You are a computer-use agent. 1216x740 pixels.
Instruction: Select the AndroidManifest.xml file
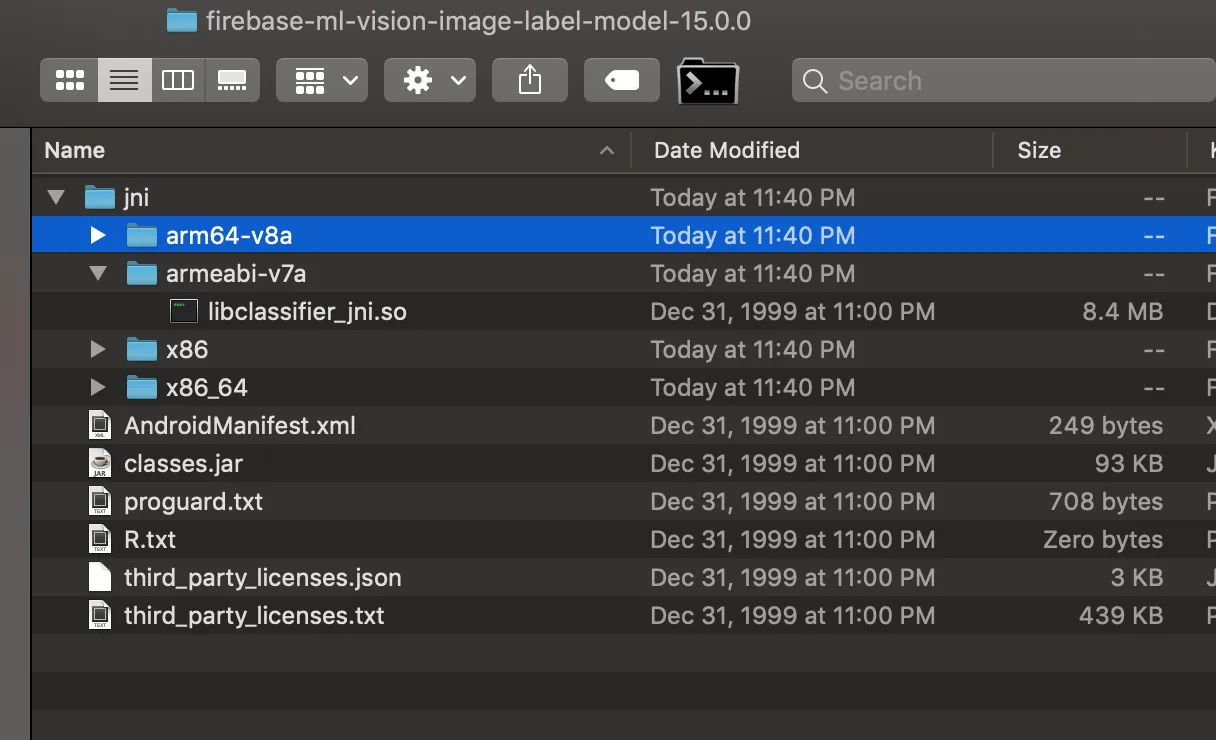click(239, 425)
